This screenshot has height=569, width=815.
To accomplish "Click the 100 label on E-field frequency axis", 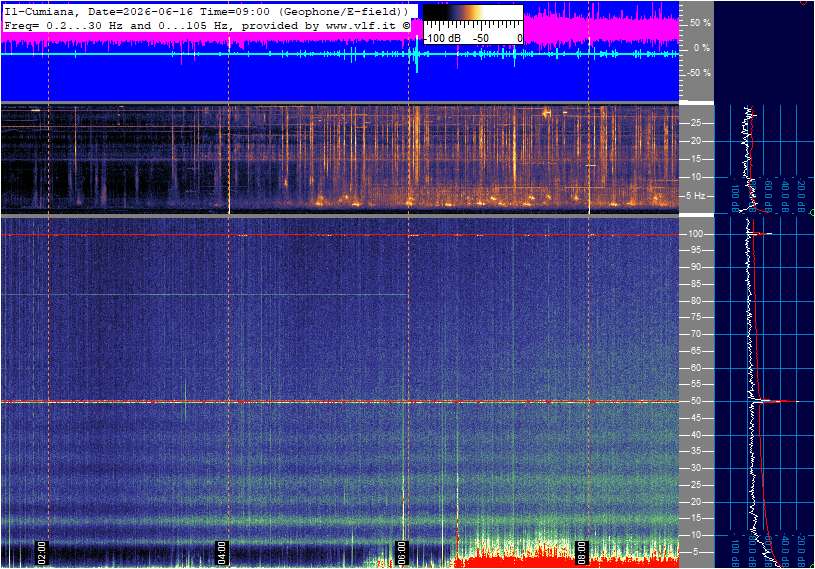I will coord(695,234).
